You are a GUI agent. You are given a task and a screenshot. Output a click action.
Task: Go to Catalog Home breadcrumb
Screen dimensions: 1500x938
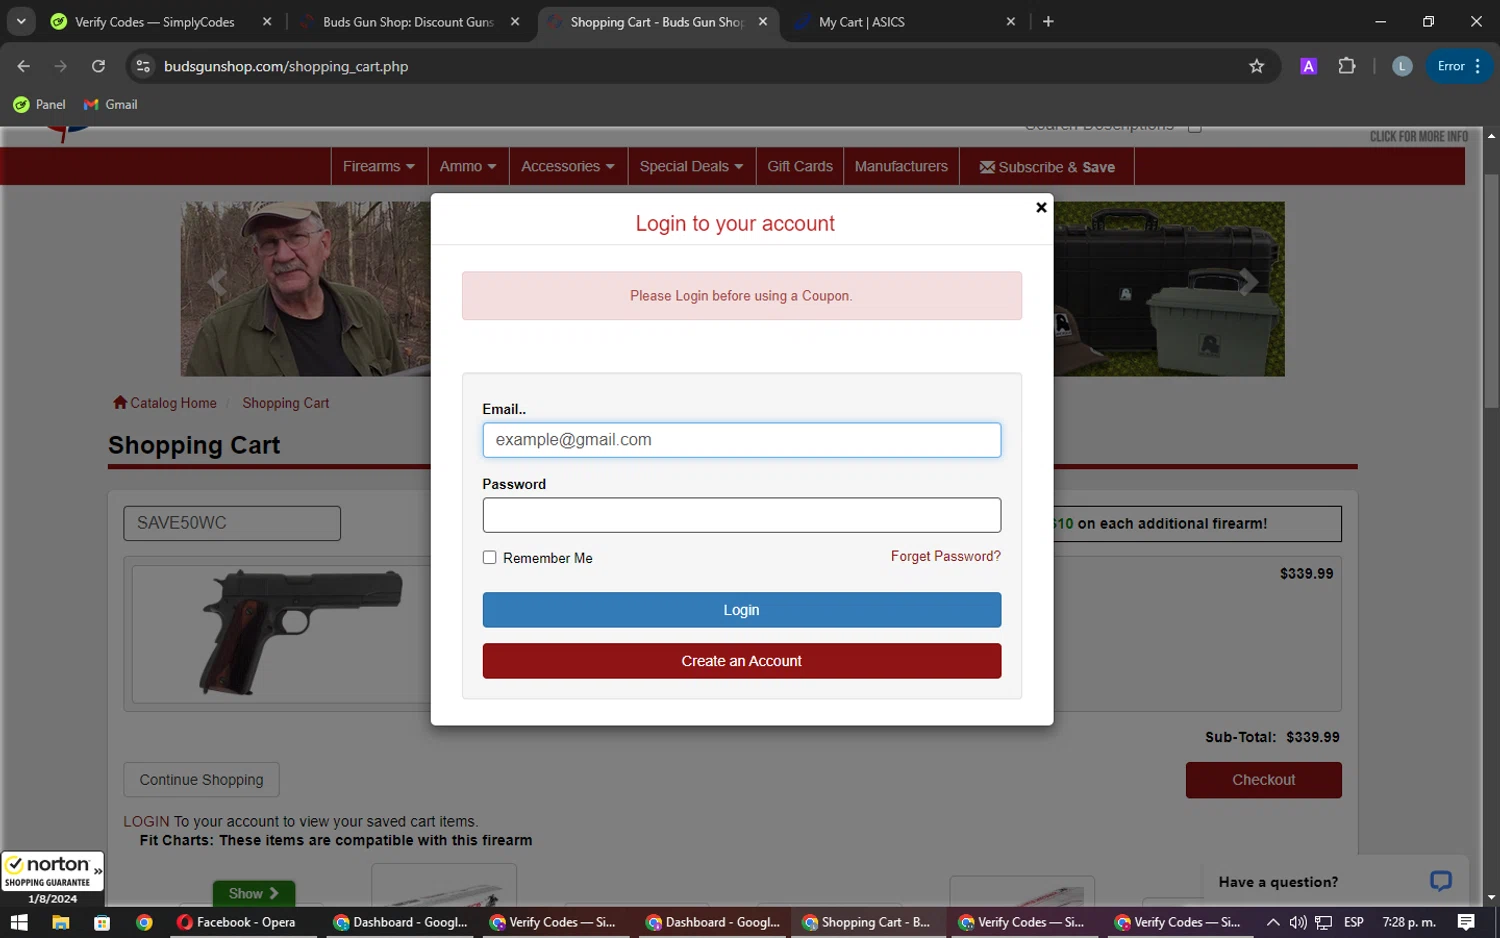point(165,403)
